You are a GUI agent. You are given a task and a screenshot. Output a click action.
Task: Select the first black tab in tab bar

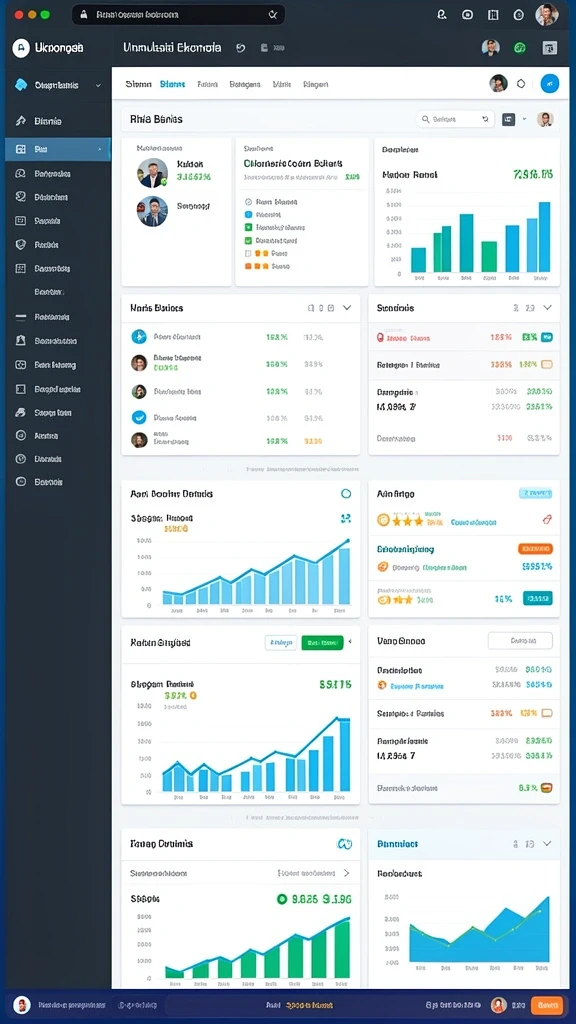tap(138, 84)
